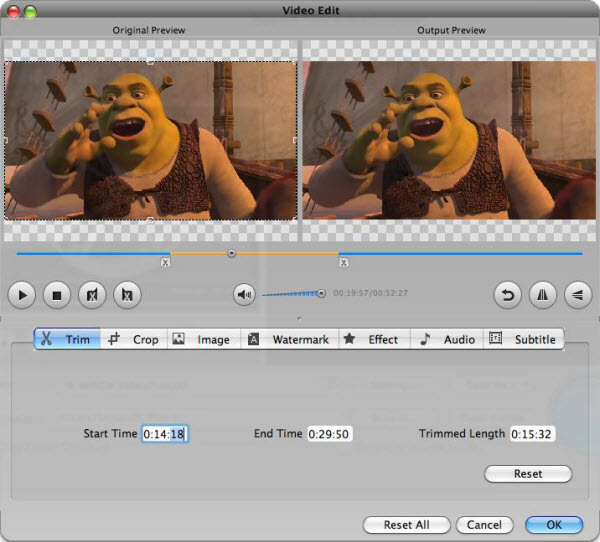Screen dimensions: 600x542
Task: Open the Subtitle tab
Action: [523, 339]
